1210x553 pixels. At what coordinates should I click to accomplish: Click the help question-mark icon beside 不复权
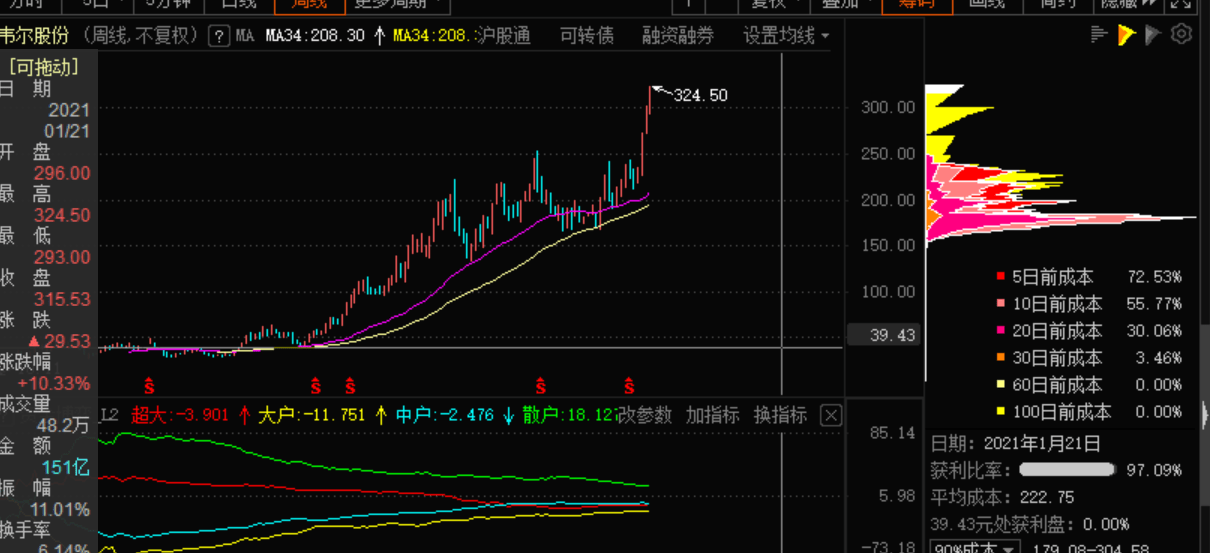tap(219, 37)
